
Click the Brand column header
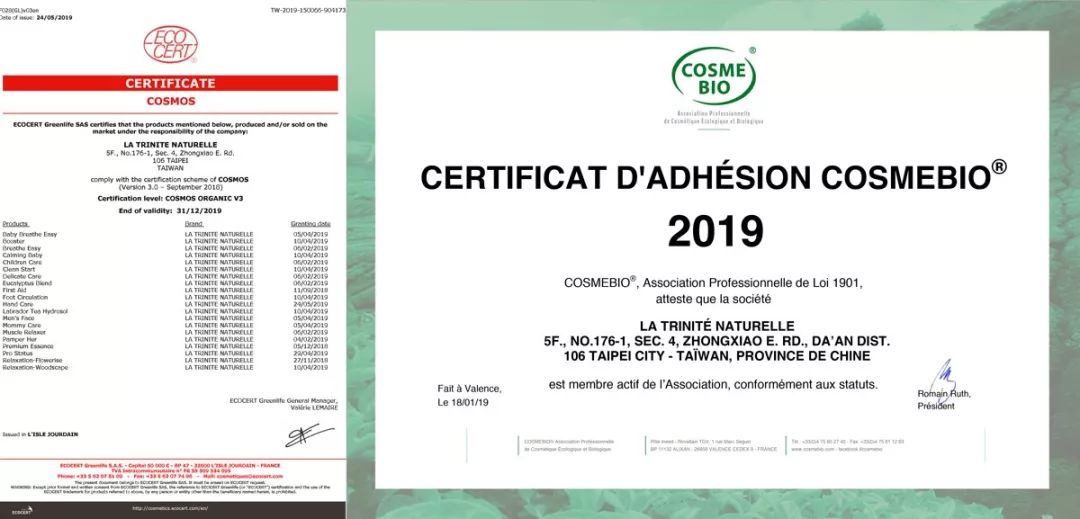coord(194,224)
